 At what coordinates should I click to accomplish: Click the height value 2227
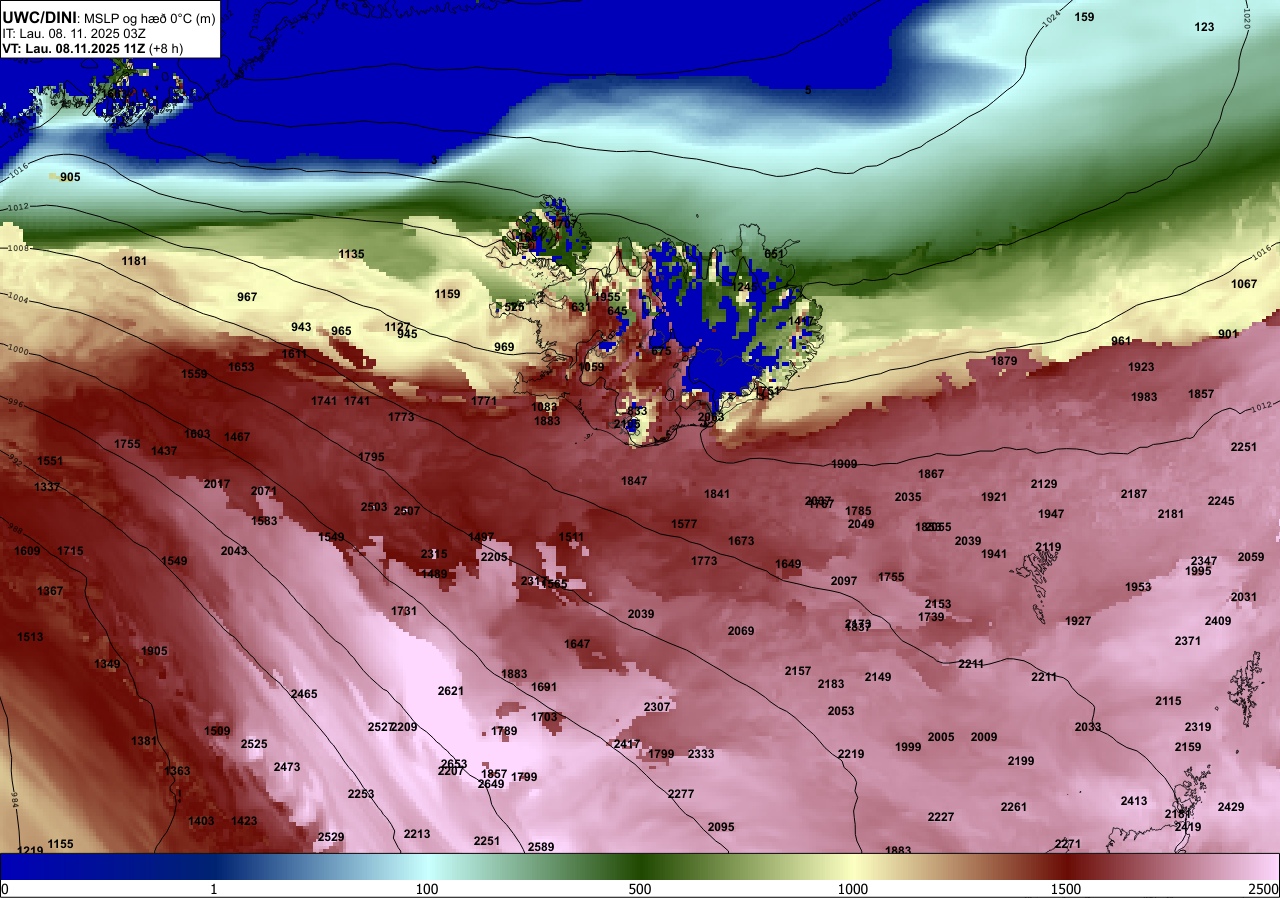941,817
